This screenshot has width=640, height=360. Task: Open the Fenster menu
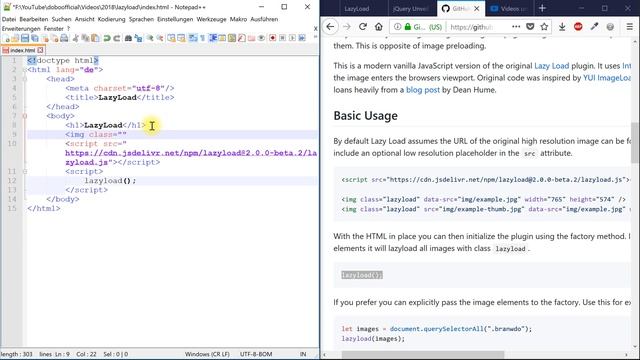(x=53, y=29)
